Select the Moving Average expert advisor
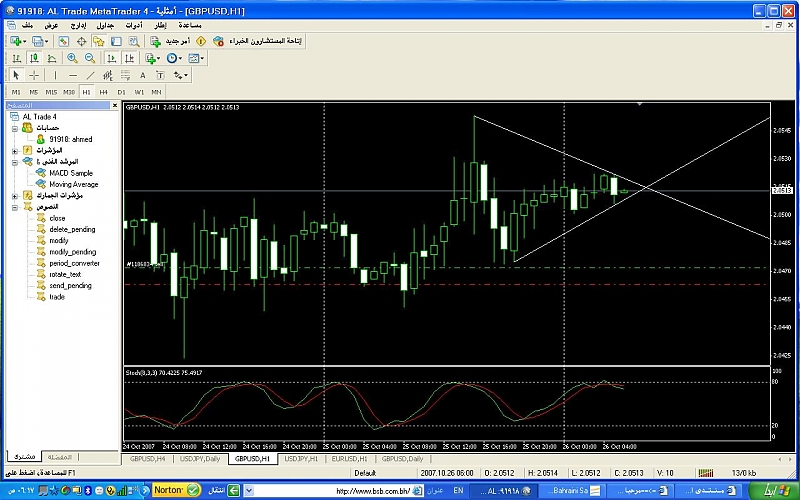Viewport: 800px width, 500px height. (73, 184)
